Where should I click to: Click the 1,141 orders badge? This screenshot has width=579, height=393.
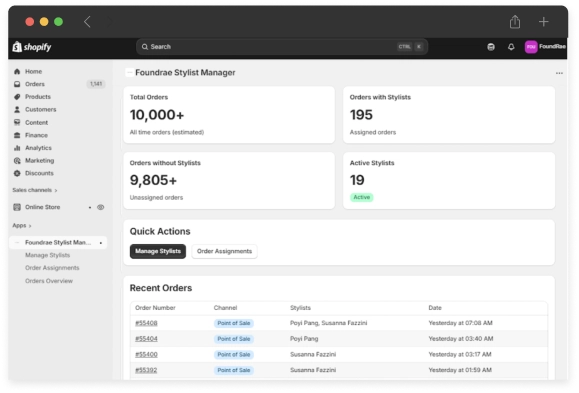(96, 84)
